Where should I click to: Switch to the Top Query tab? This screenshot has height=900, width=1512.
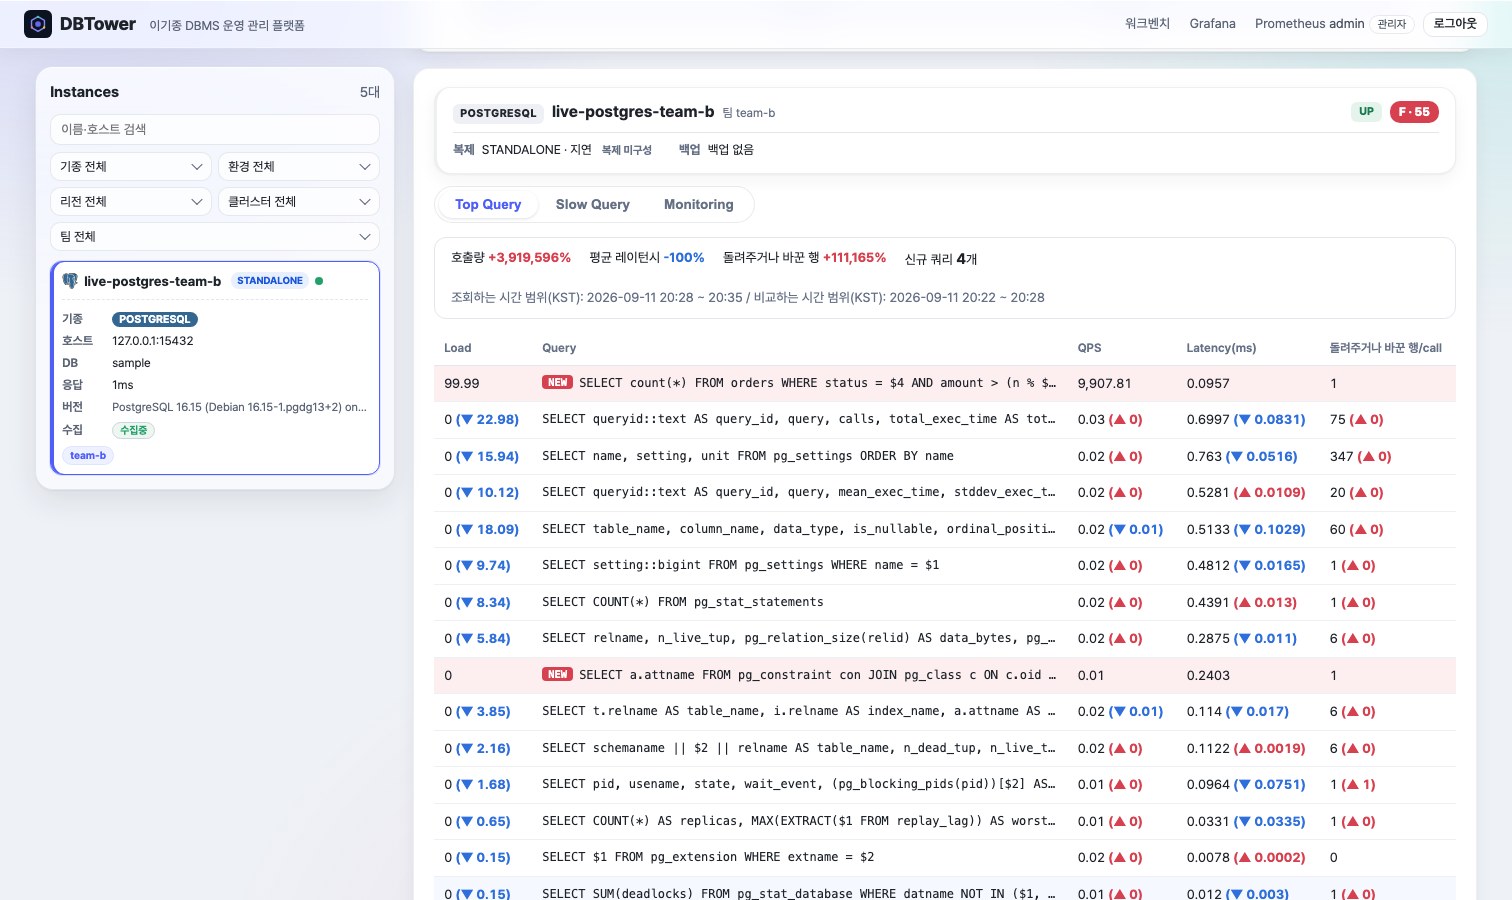(x=488, y=204)
